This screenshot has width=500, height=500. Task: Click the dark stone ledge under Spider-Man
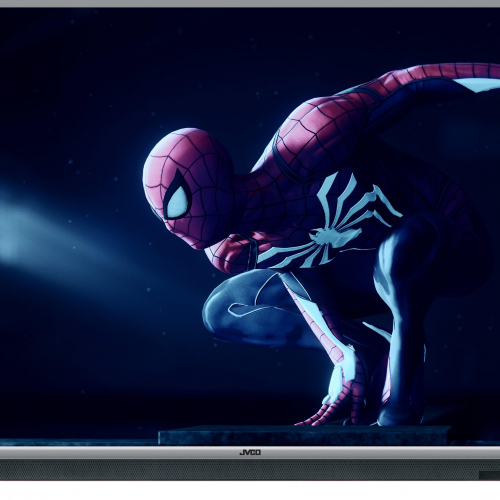[x=305, y=435]
